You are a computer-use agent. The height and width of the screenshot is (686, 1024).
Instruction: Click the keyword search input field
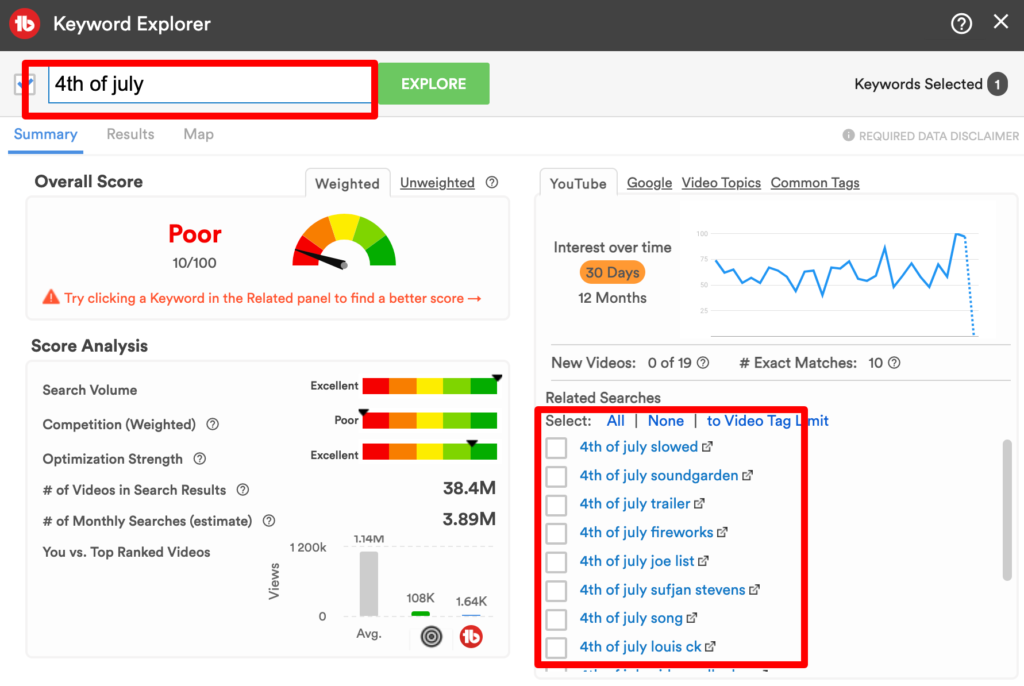(x=210, y=84)
